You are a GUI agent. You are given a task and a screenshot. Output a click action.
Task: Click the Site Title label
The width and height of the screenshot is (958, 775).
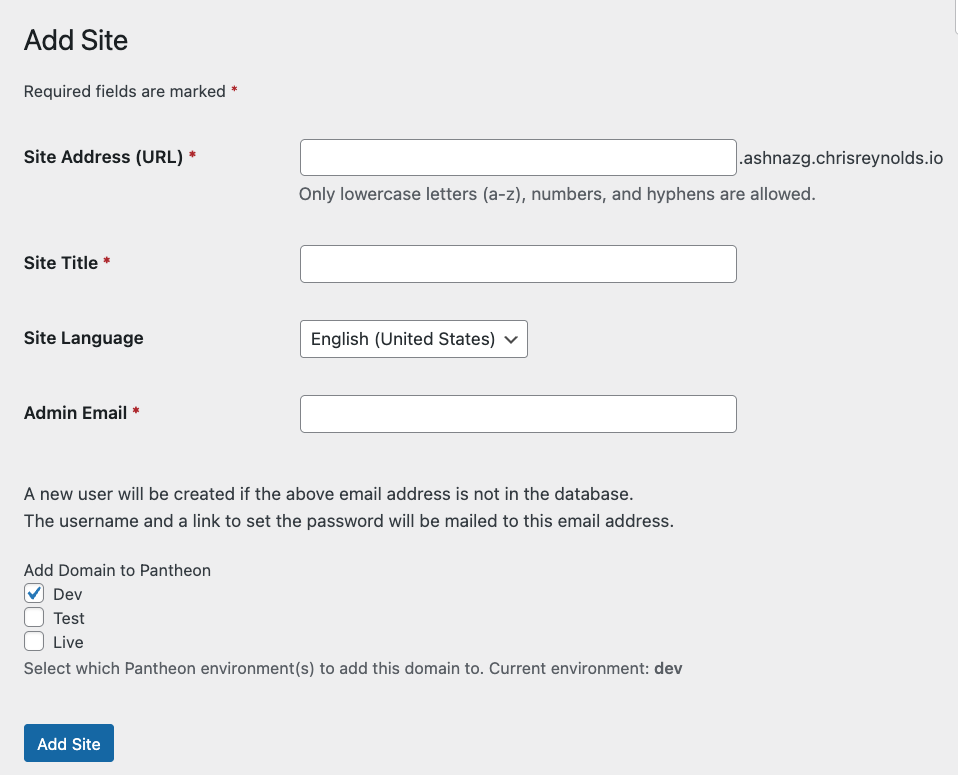pyautogui.click(x=60, y=263)
